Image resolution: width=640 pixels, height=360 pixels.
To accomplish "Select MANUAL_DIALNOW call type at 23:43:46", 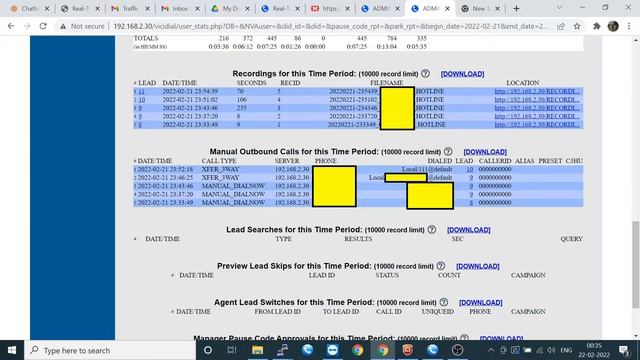I will click(x=233, y=186).
